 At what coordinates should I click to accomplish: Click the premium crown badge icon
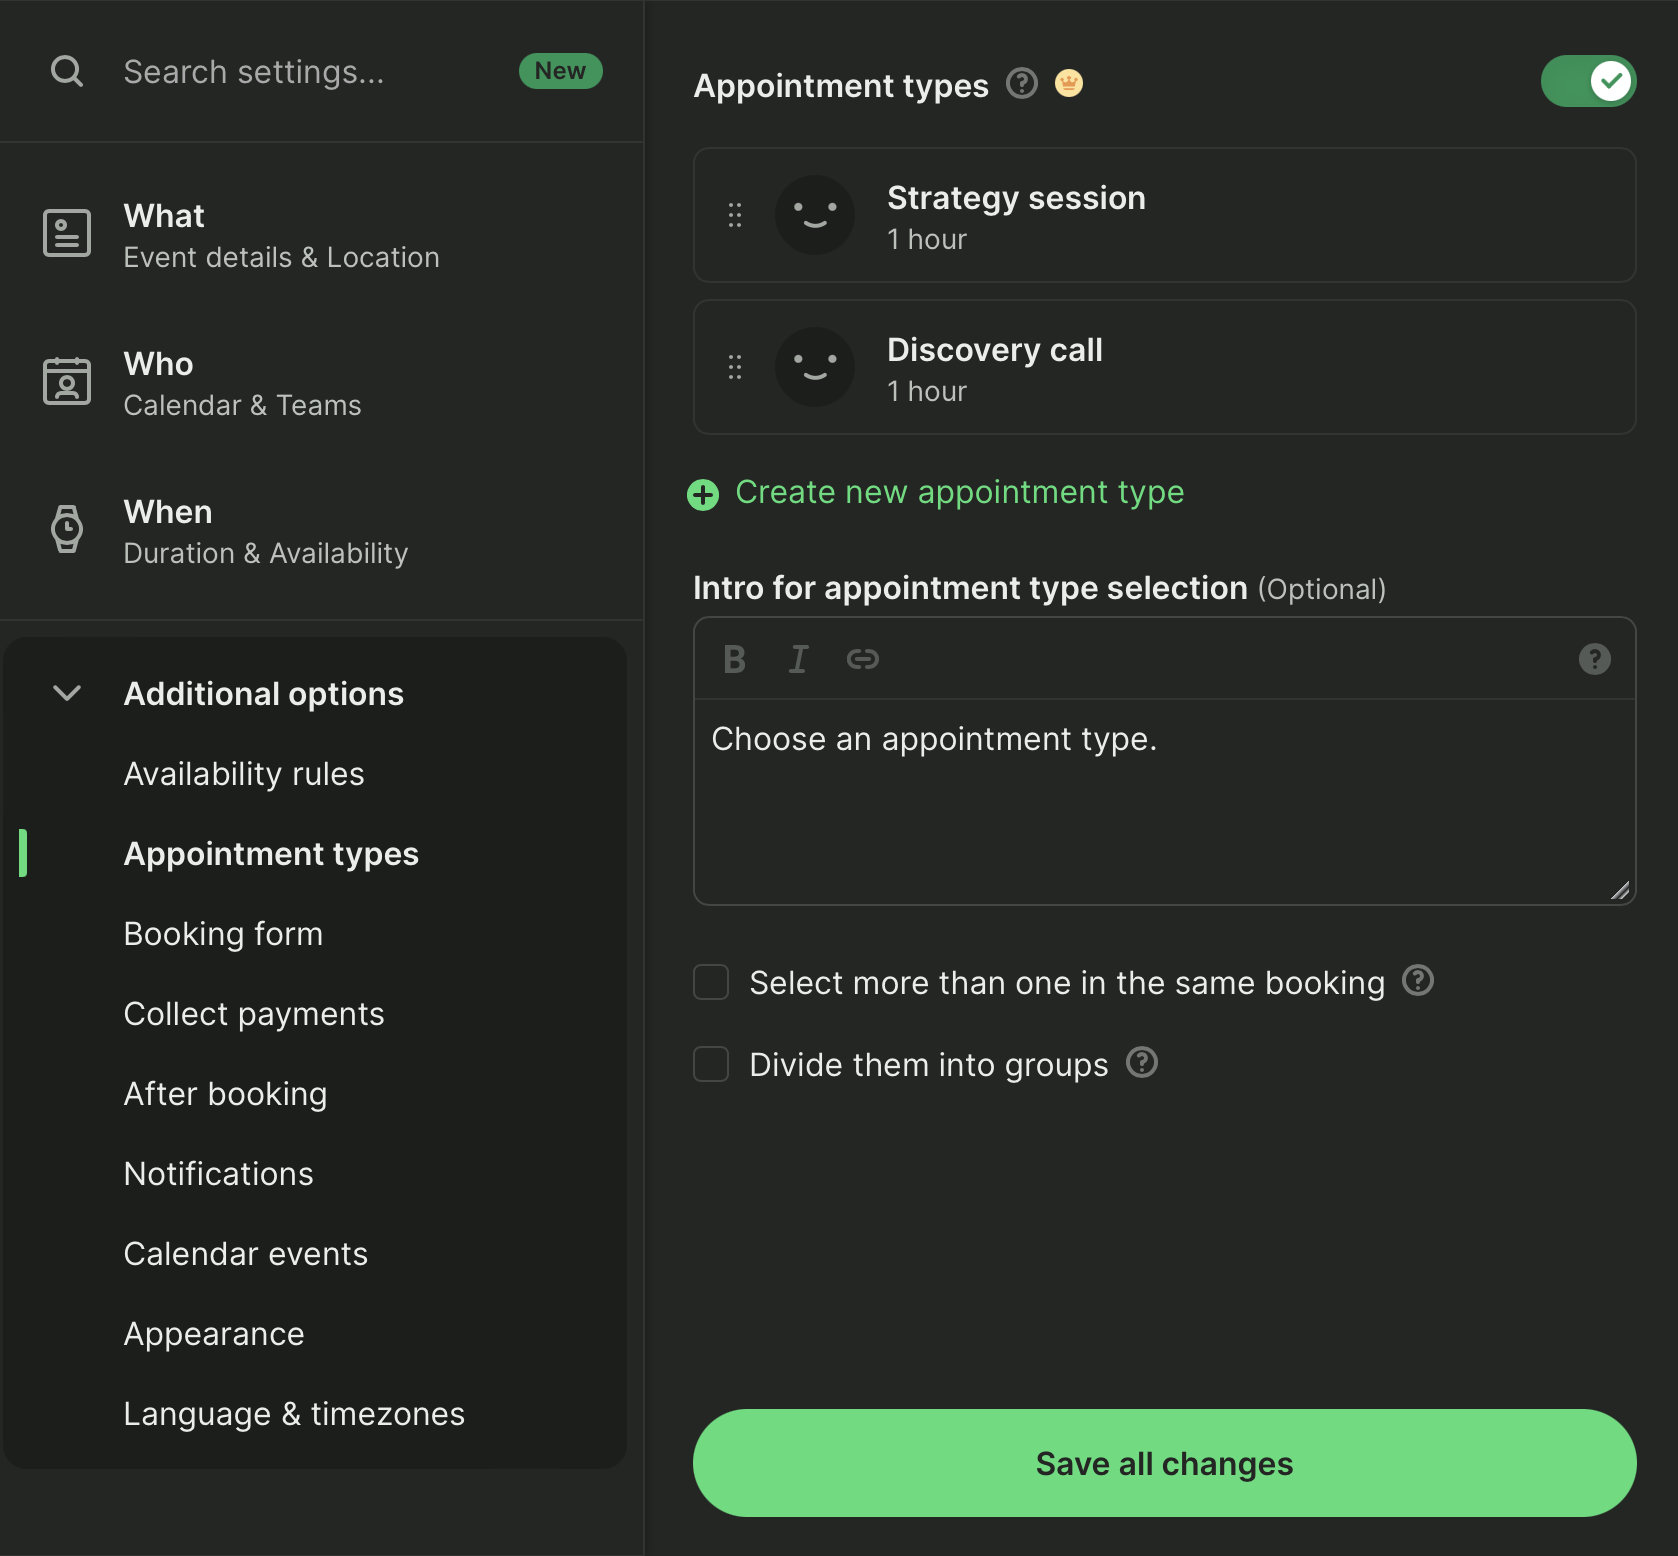click(1069, 83)
